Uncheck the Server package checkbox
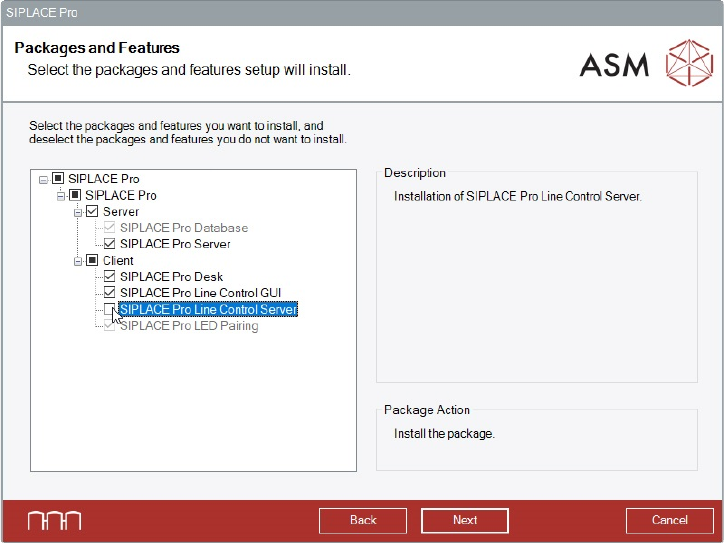724x543 pixels. click(x=92, y=211)
